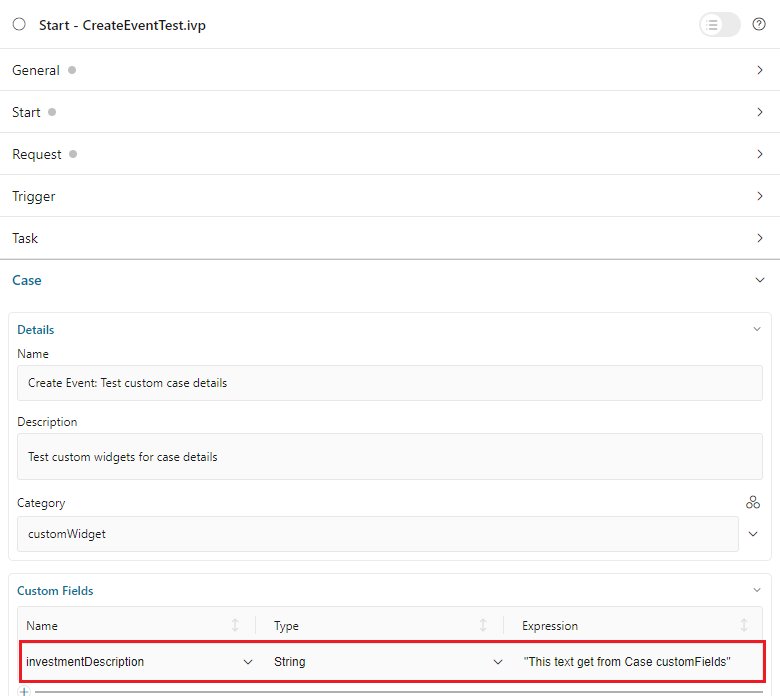
Task: Sort custom fields by Name column
Action: tap(235, 625)
